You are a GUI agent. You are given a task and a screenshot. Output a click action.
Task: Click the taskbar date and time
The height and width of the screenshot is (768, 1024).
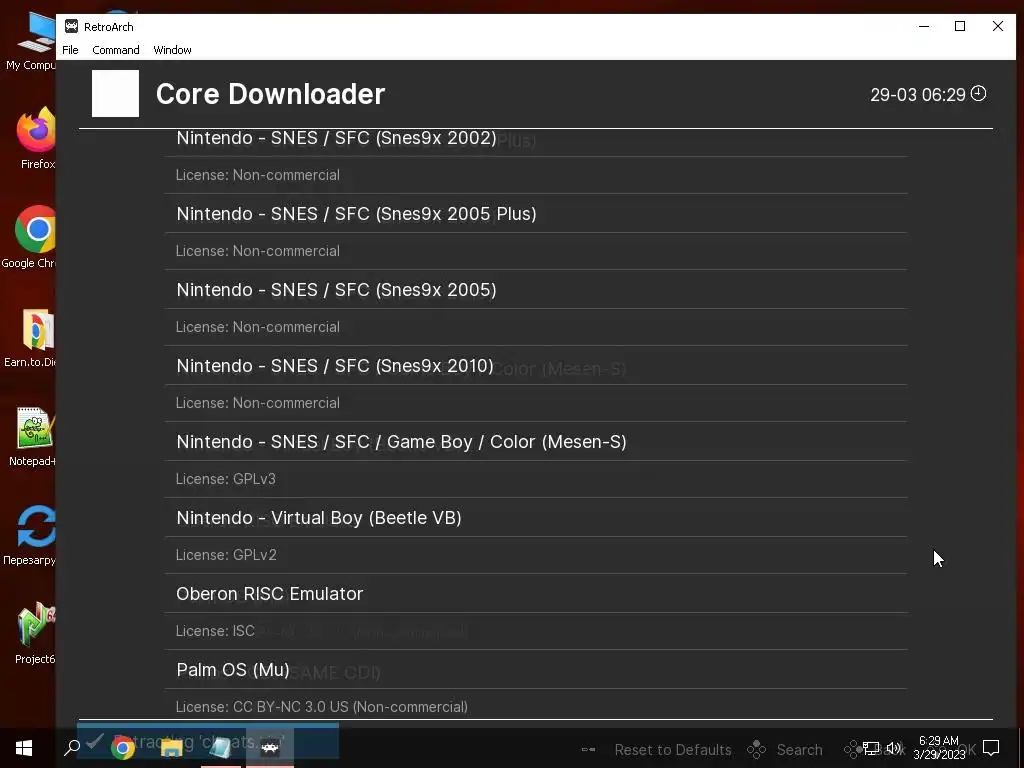click(939, 748)
